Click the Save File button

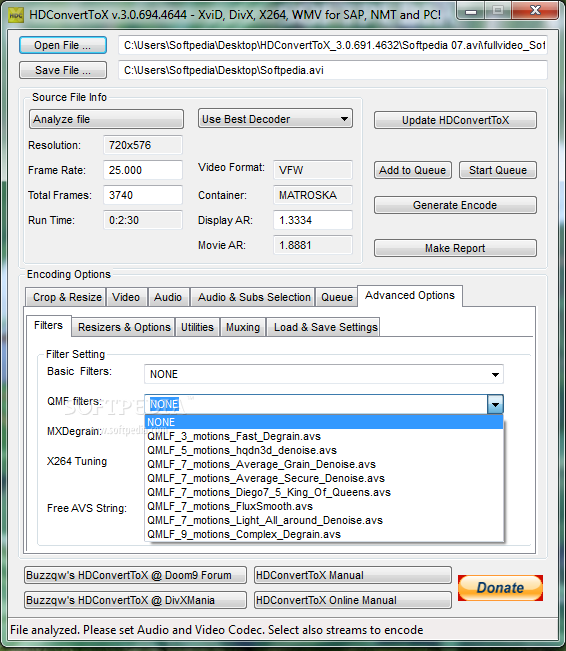[x=63, y=70]
